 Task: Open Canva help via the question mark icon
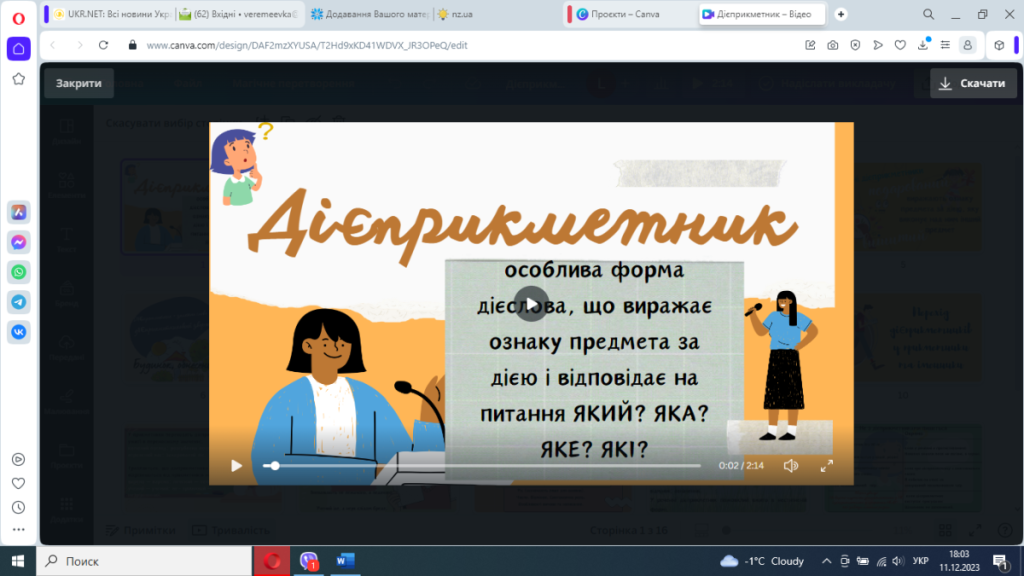[x=1005, y=530]
